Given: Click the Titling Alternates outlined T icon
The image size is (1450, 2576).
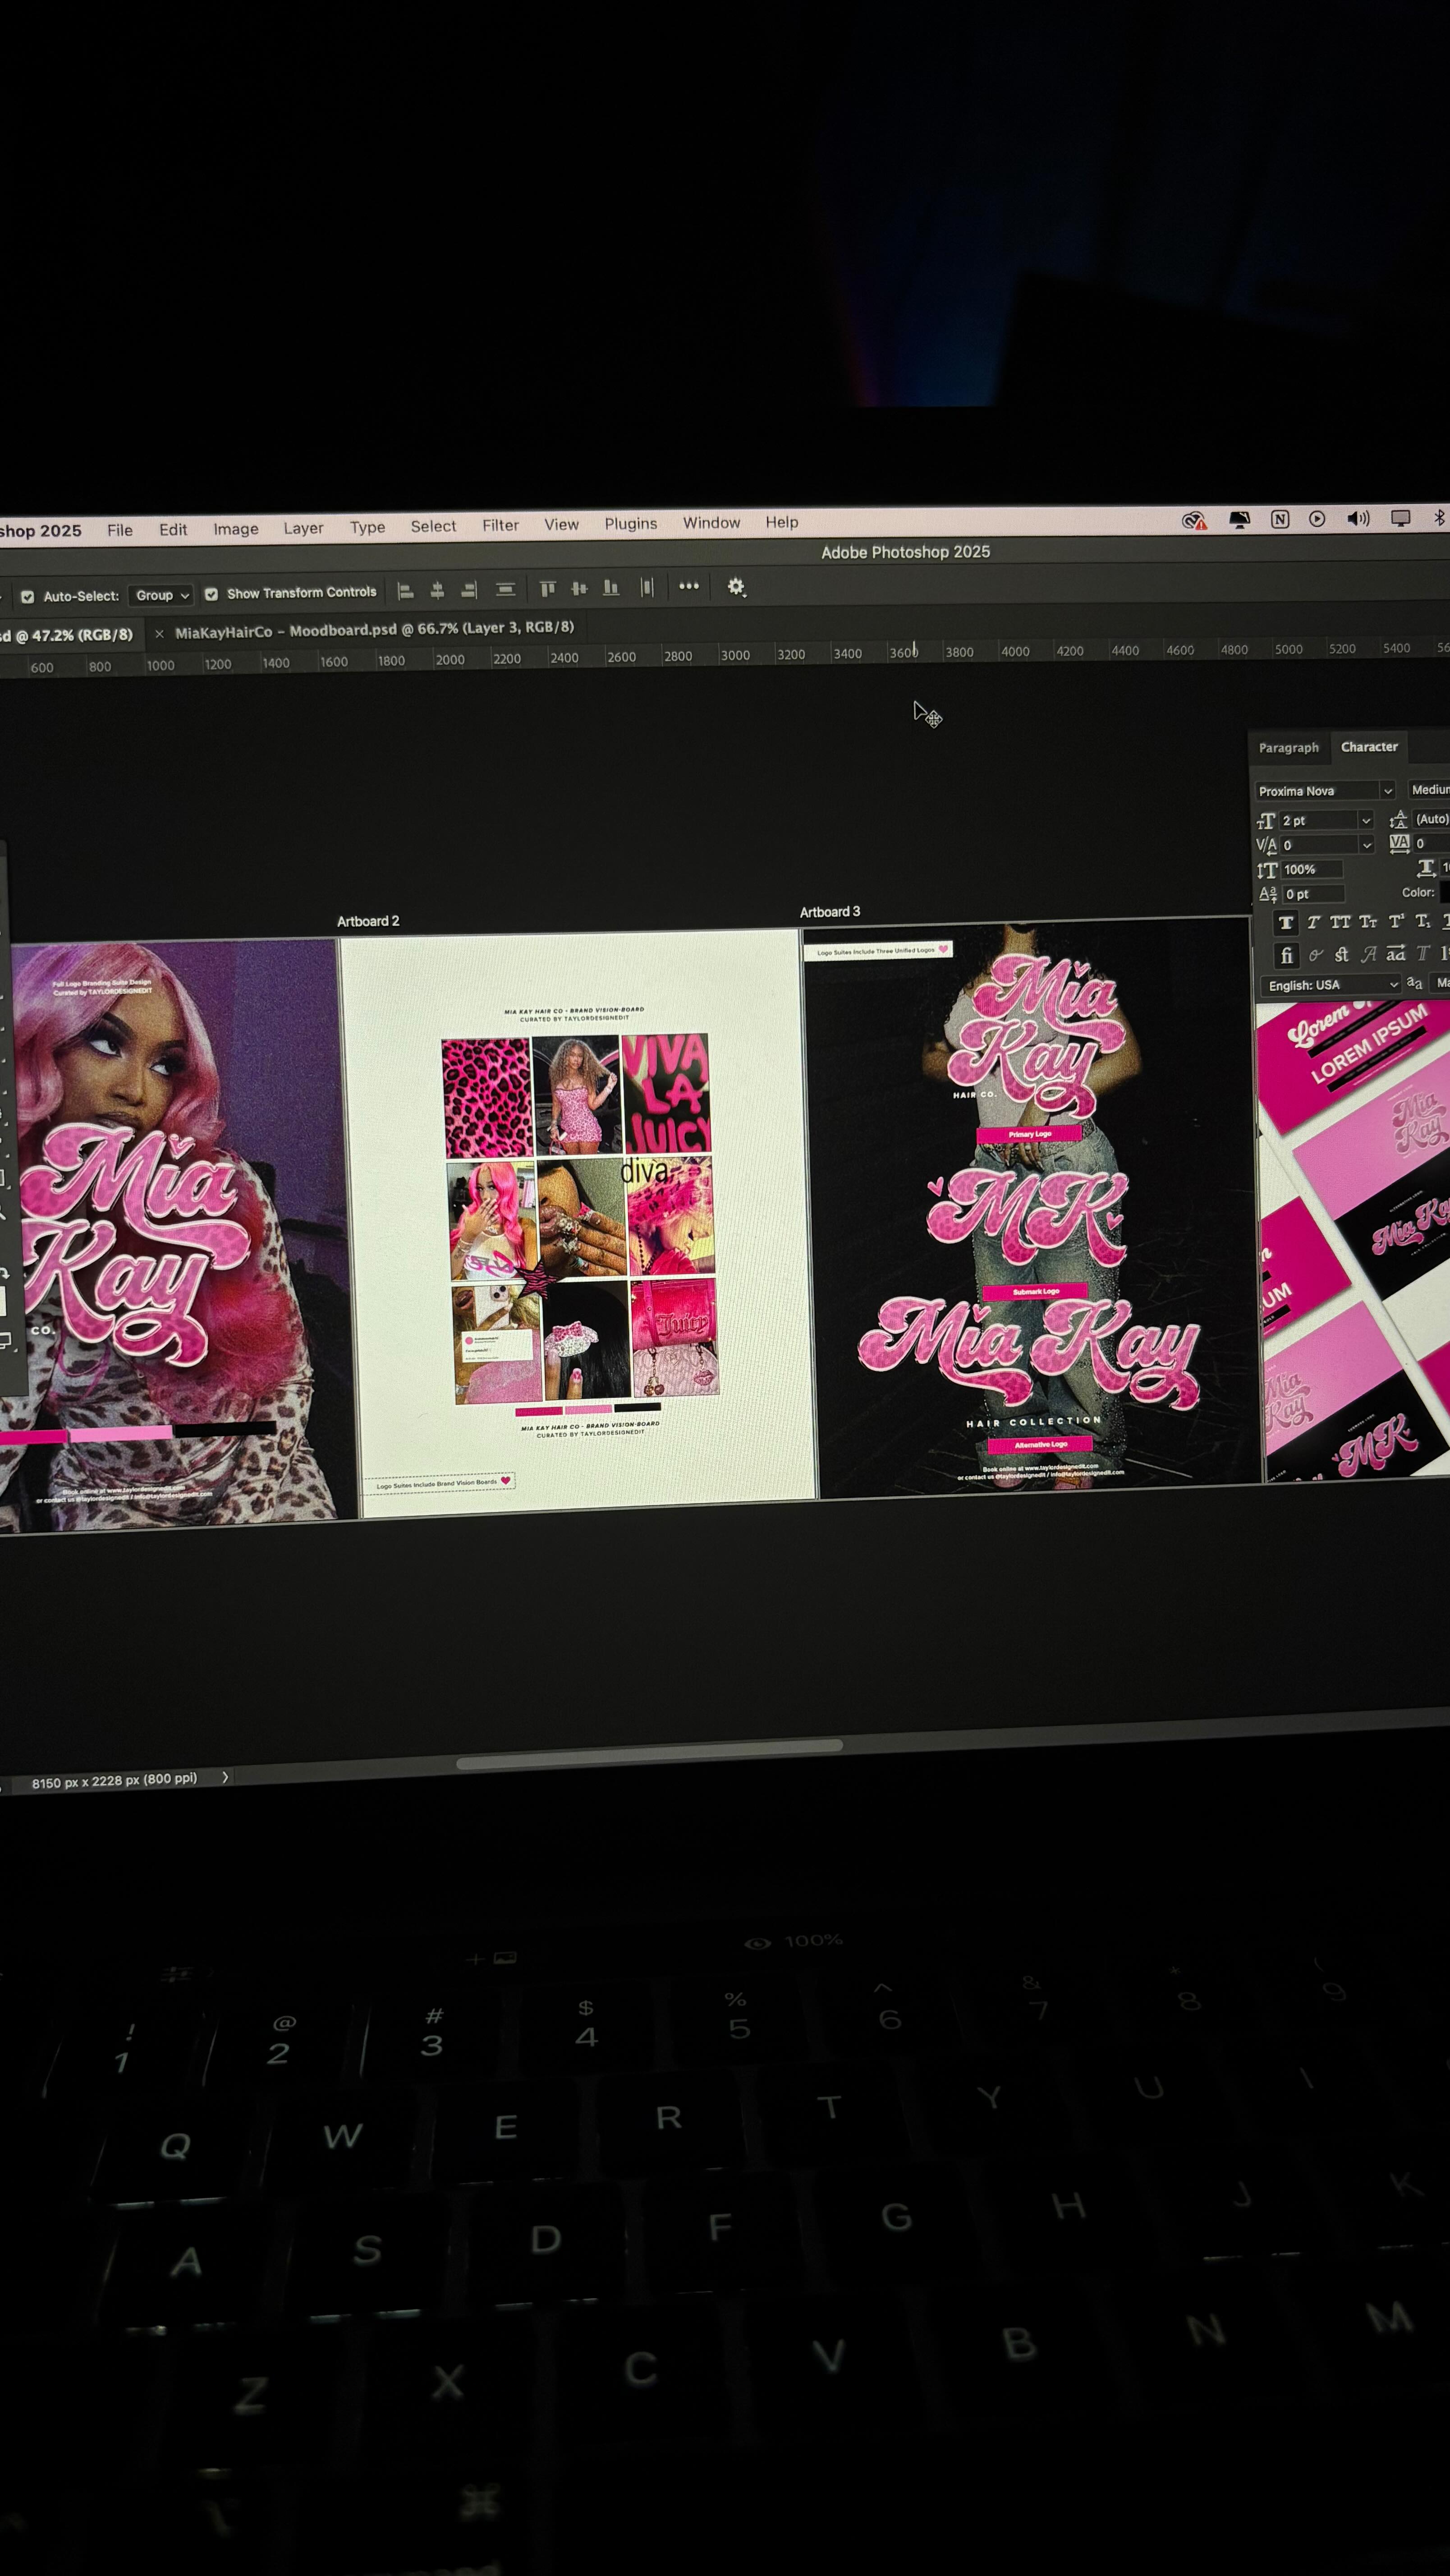Looking at the screenshot, I should (x=1423, y=954).
